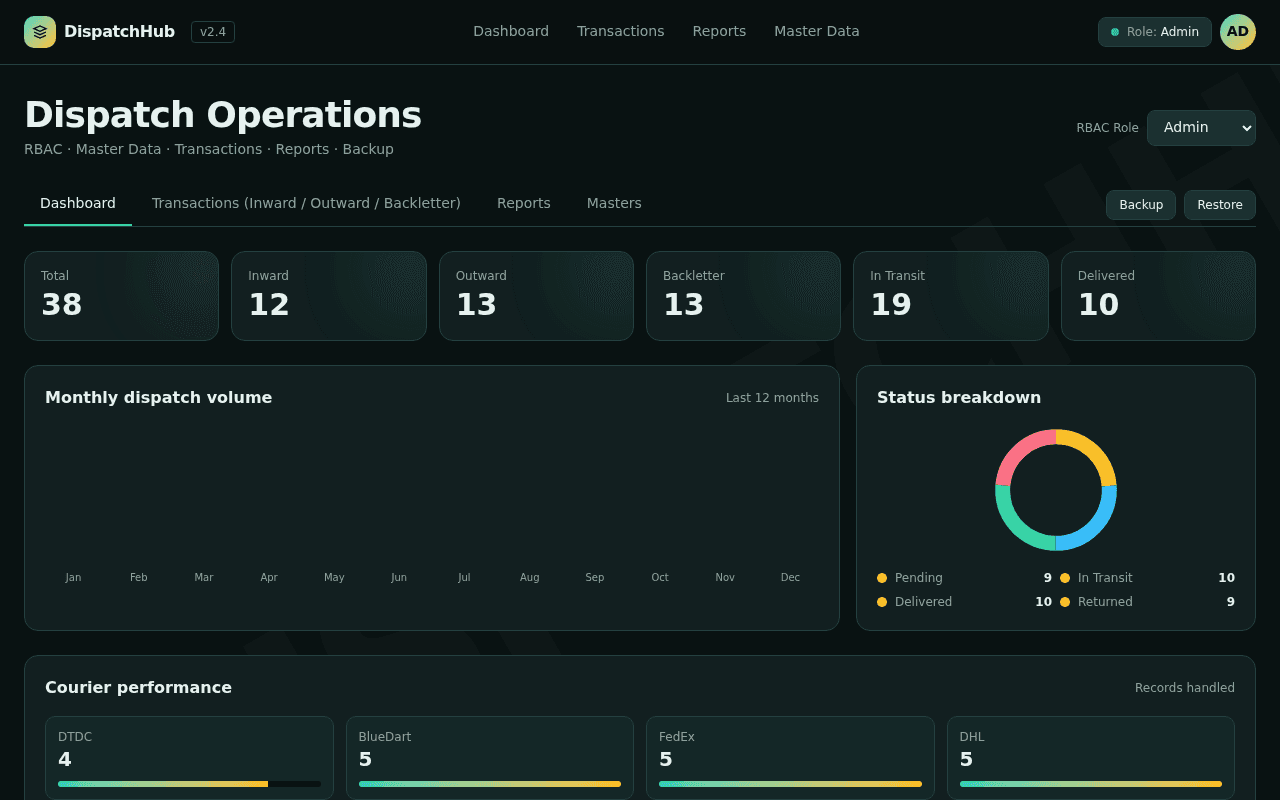This screenshot has width=1280, height=800.
Task: Click the Role: Admin badge
Action: click(x=1155, y=32)
